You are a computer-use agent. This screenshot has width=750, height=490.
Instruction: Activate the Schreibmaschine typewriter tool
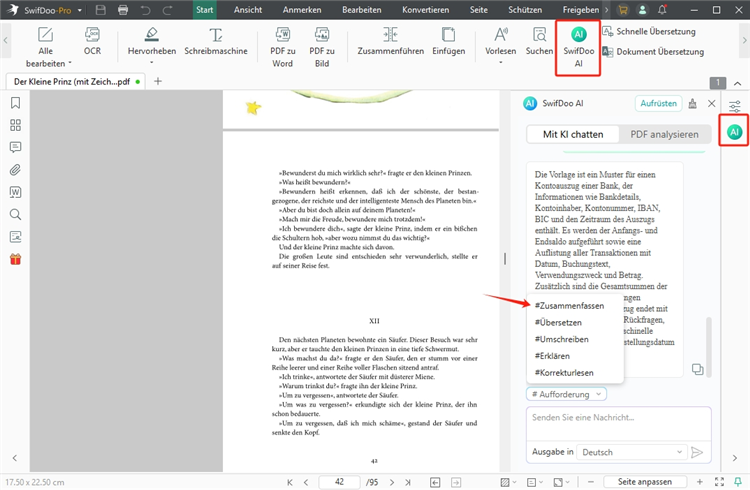pos(216,41)
